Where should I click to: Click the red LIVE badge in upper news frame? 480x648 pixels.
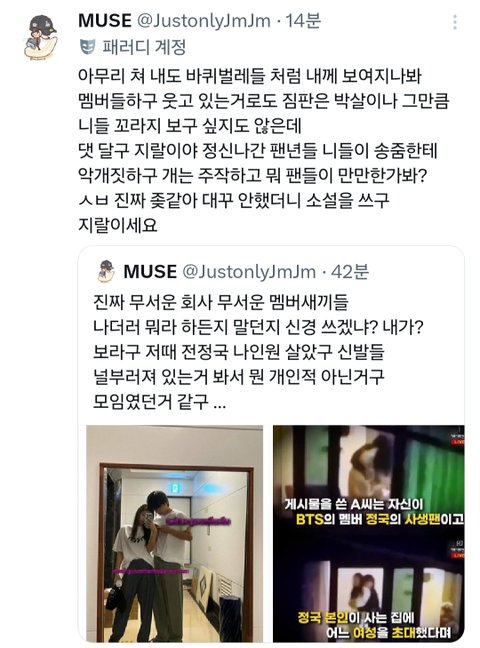tap(459, 442)
